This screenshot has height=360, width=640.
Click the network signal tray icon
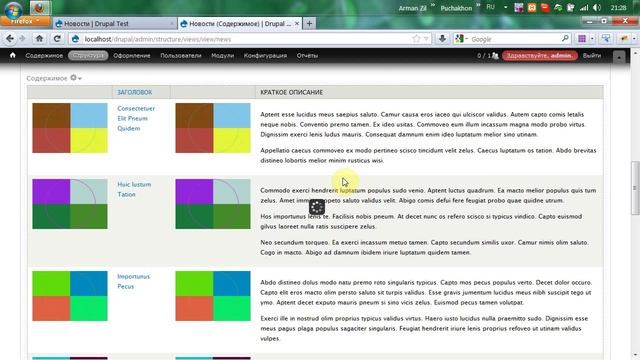point(584,7)
